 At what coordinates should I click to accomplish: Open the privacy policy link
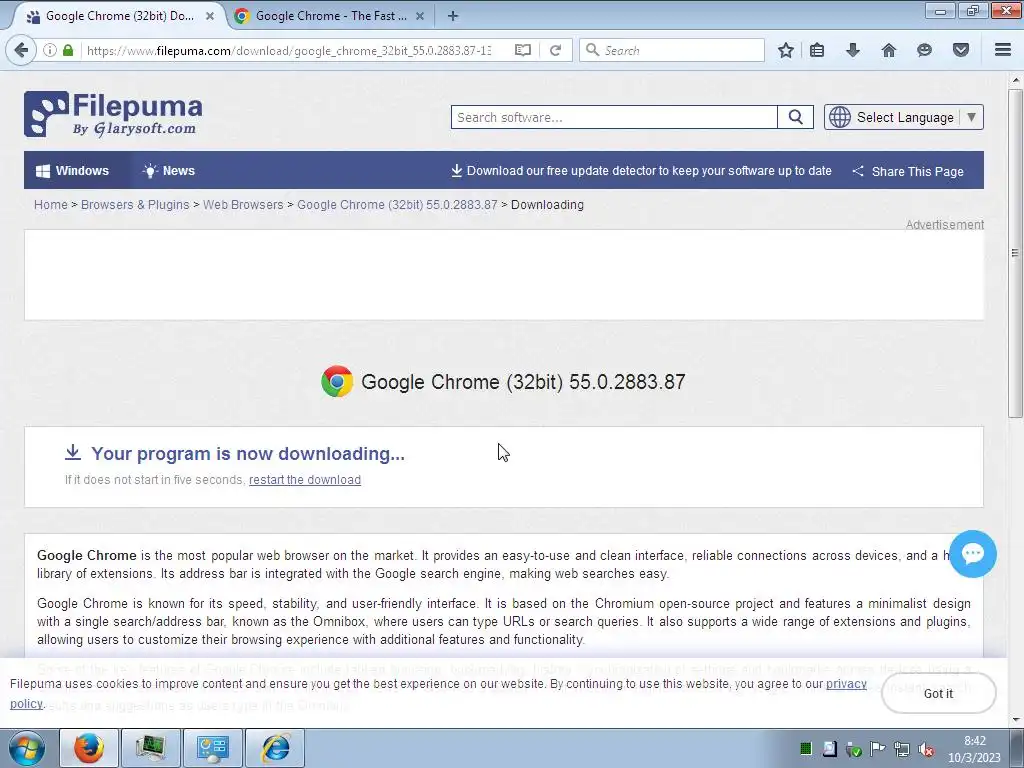point(846,684)
